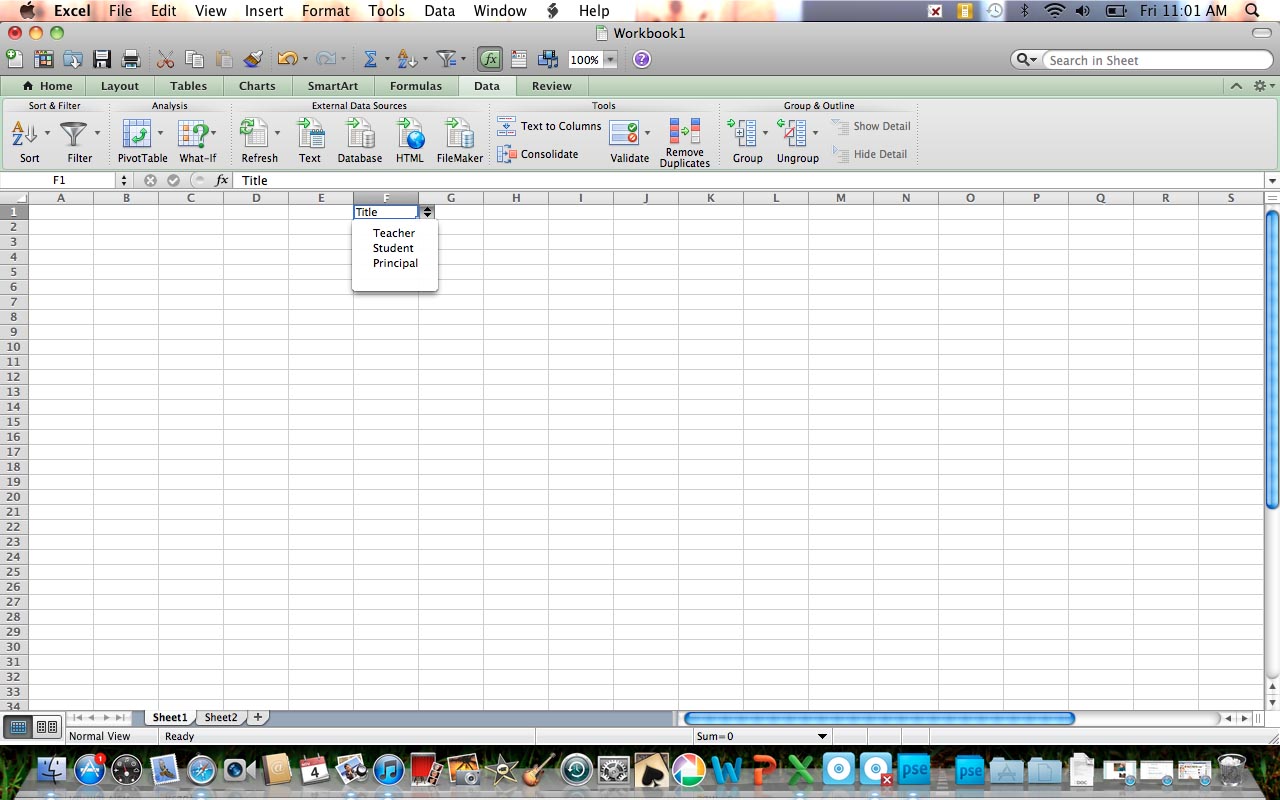Switch to the Formulas ribbon tab
The height and width of the screenshot is (800, 1280).
[x=416, y=86]
